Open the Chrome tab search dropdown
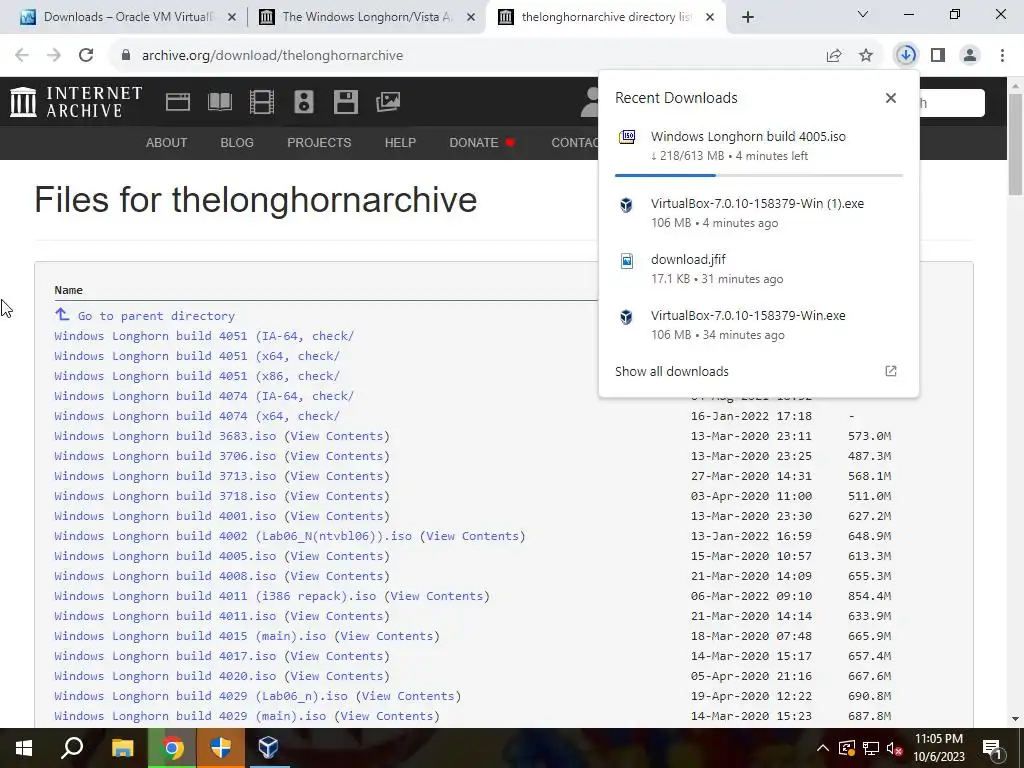This screenshot has width=1024, height=768. pos(863,14)
